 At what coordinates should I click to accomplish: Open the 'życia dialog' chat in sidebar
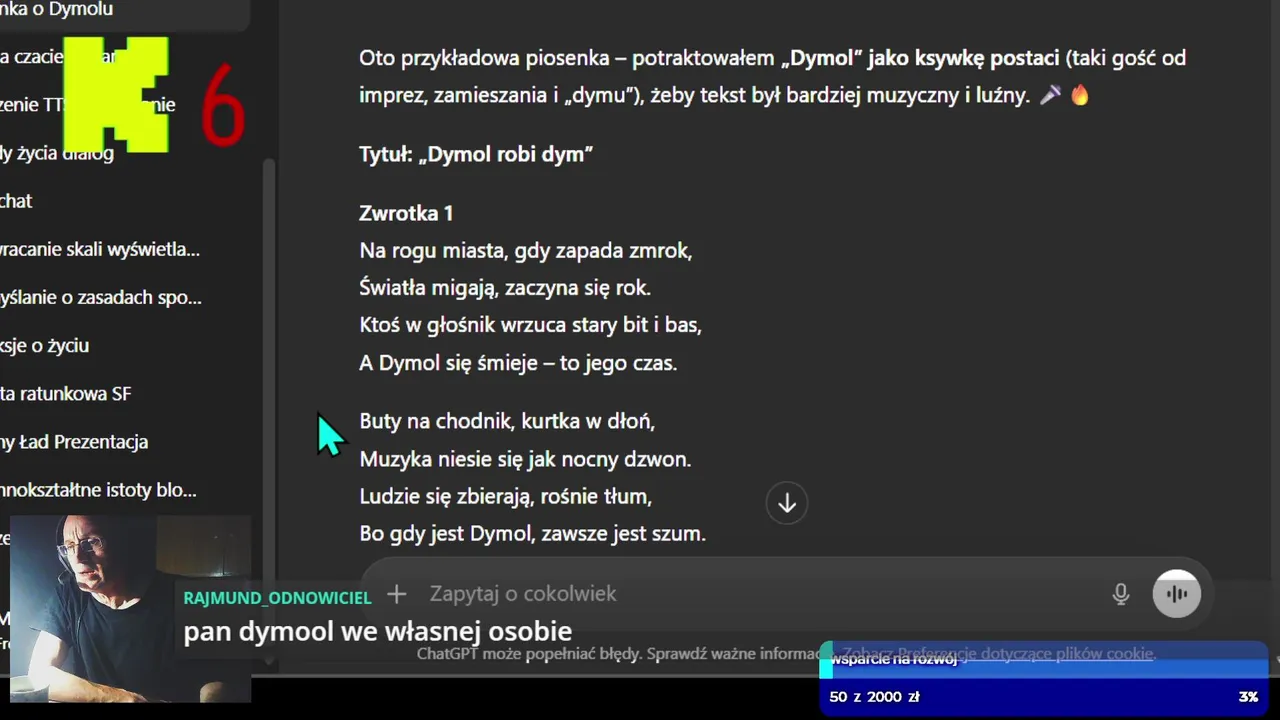tap(57, 153)
